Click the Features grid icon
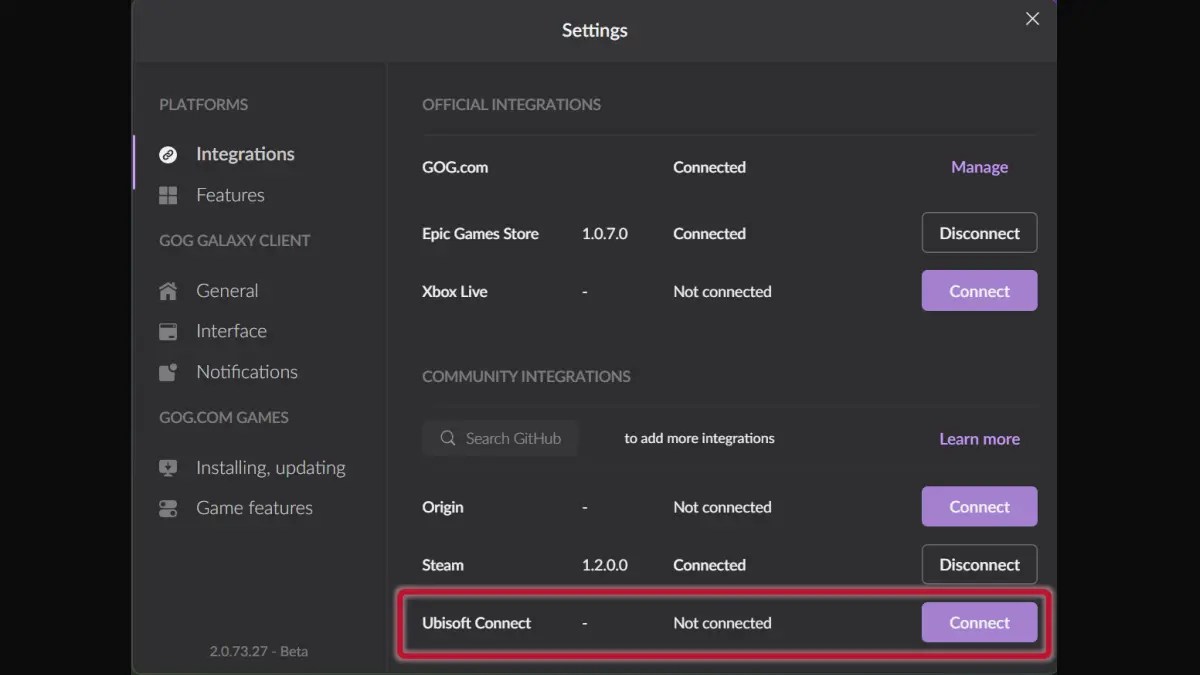 [170, 194]
